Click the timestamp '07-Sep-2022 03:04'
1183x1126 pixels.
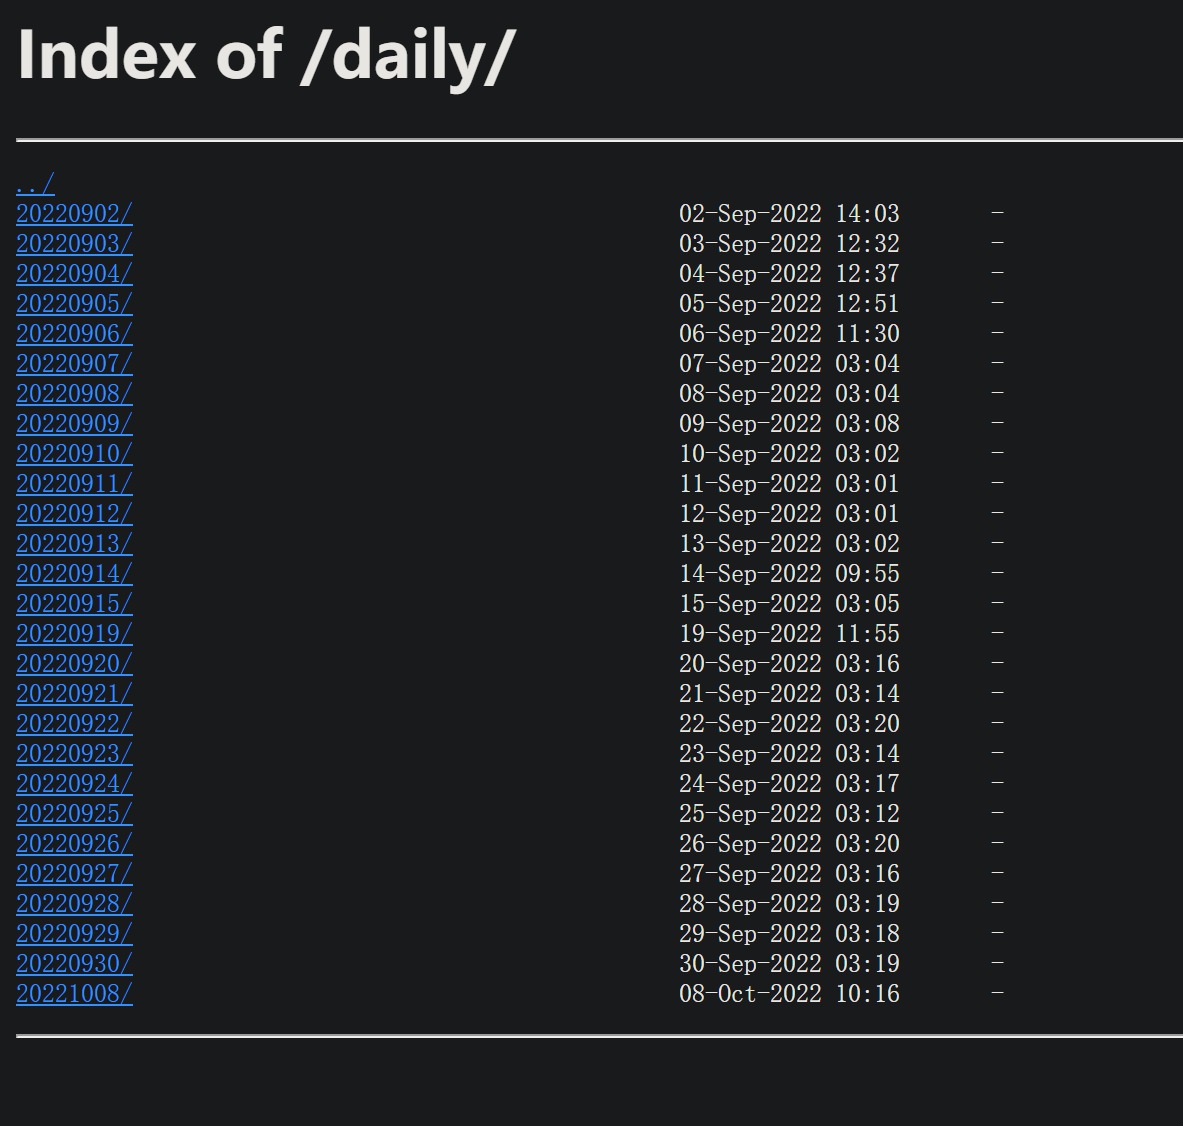(x=789, y=364)
